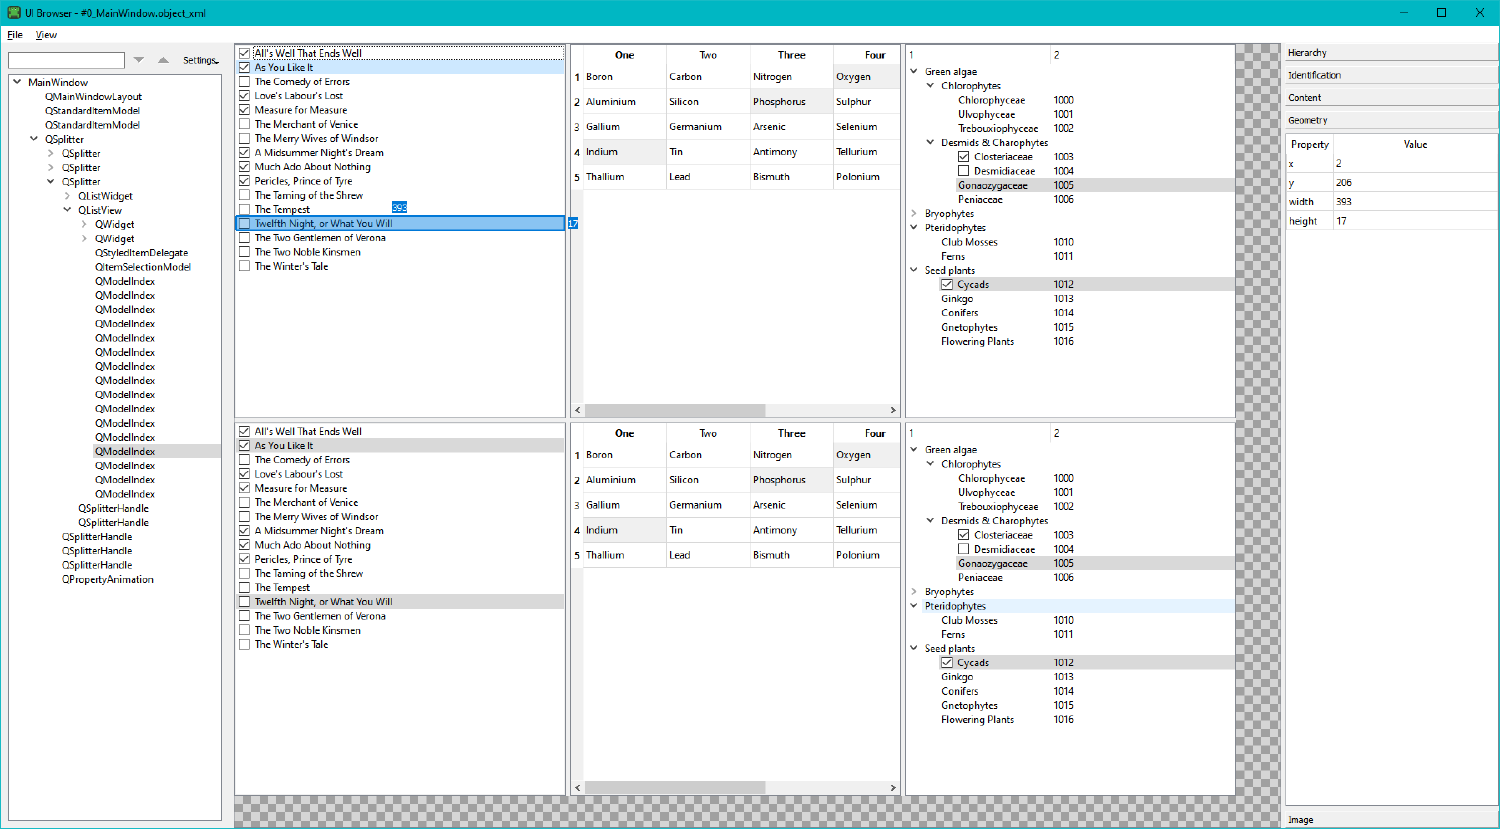Uncheck Cycads in the lower tree
1500x829 pixels.
(x=947, y=663)
